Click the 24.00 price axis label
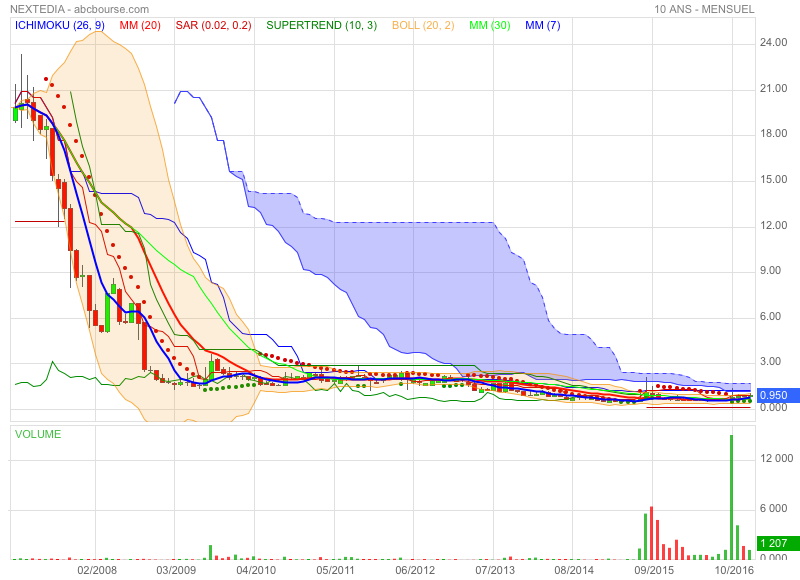This screenshot has width=800, height=580. 773,42
